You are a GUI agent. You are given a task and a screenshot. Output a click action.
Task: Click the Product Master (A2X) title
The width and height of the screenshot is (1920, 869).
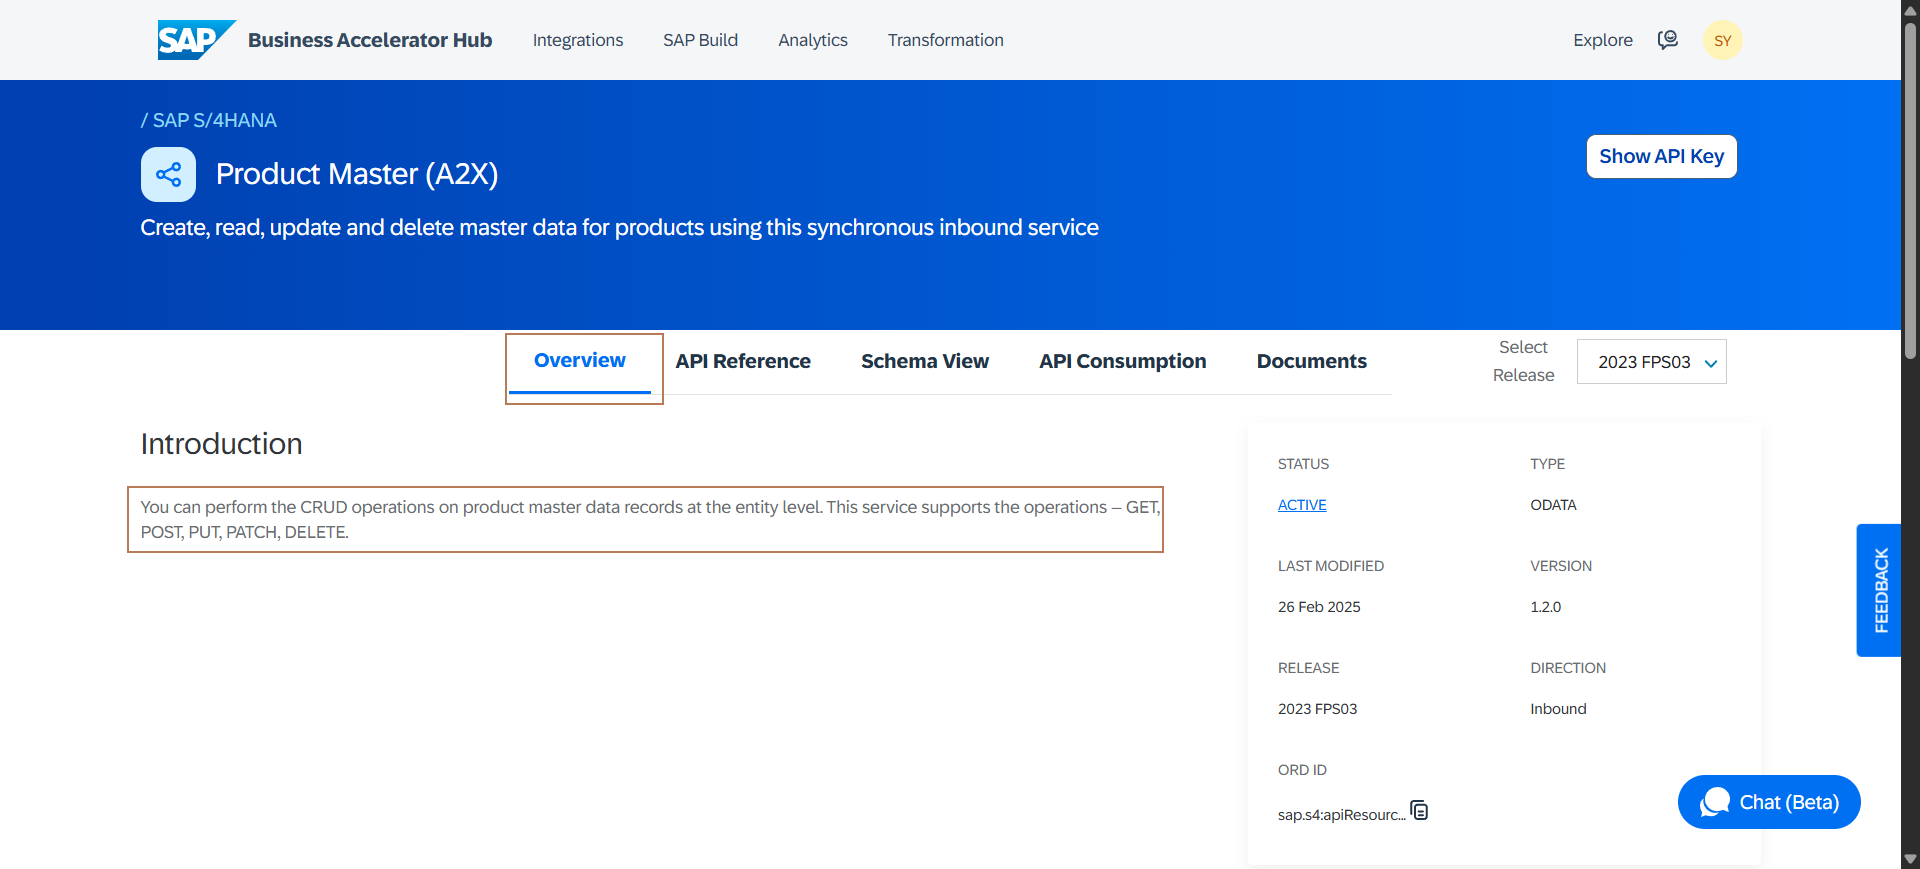357,174
